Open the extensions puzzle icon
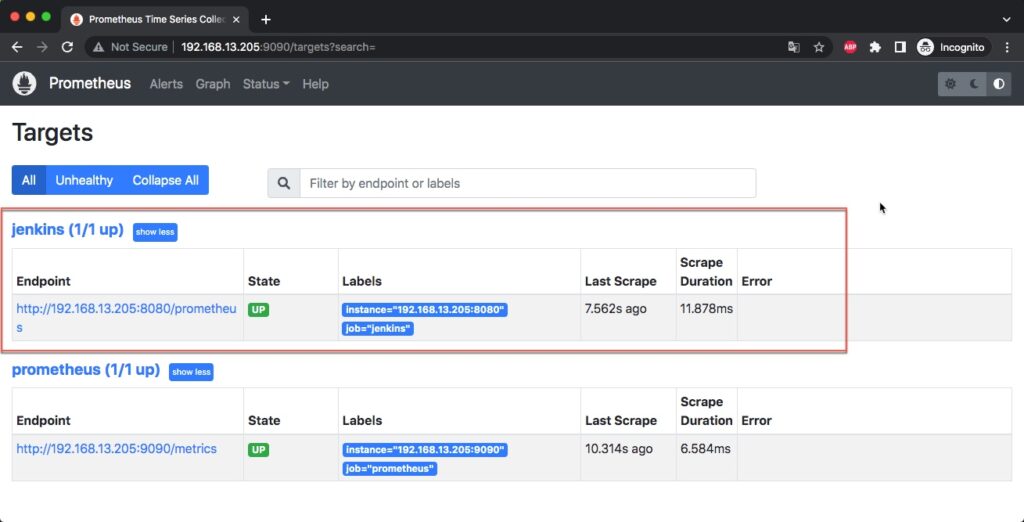The image size is (1024, 522). (875, 47)
